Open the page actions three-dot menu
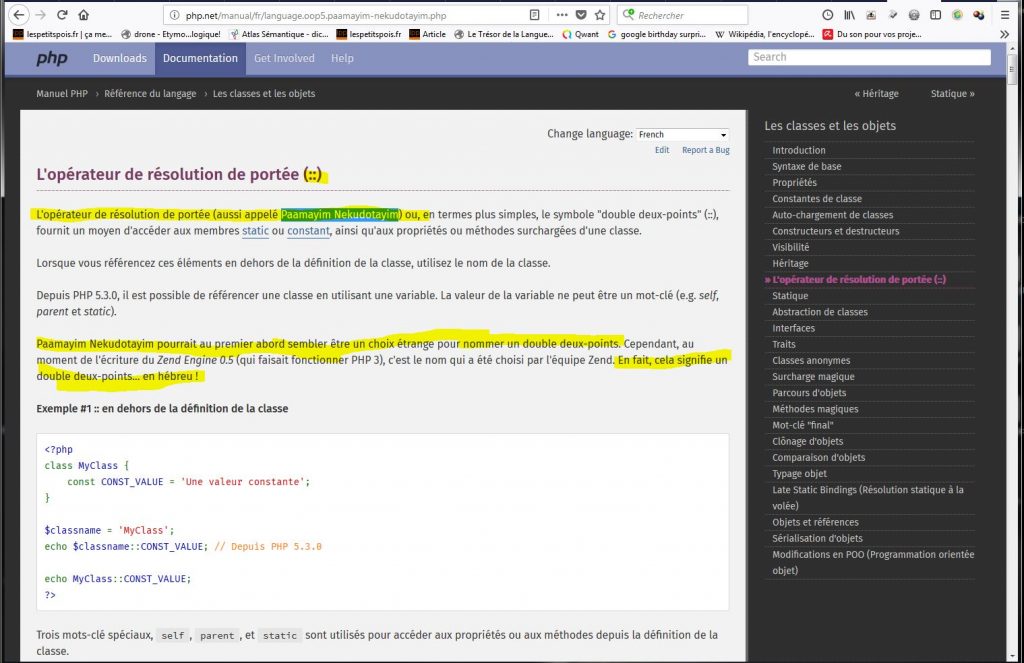This screenshot has height=663, width=1024. (x=560, y=15)
